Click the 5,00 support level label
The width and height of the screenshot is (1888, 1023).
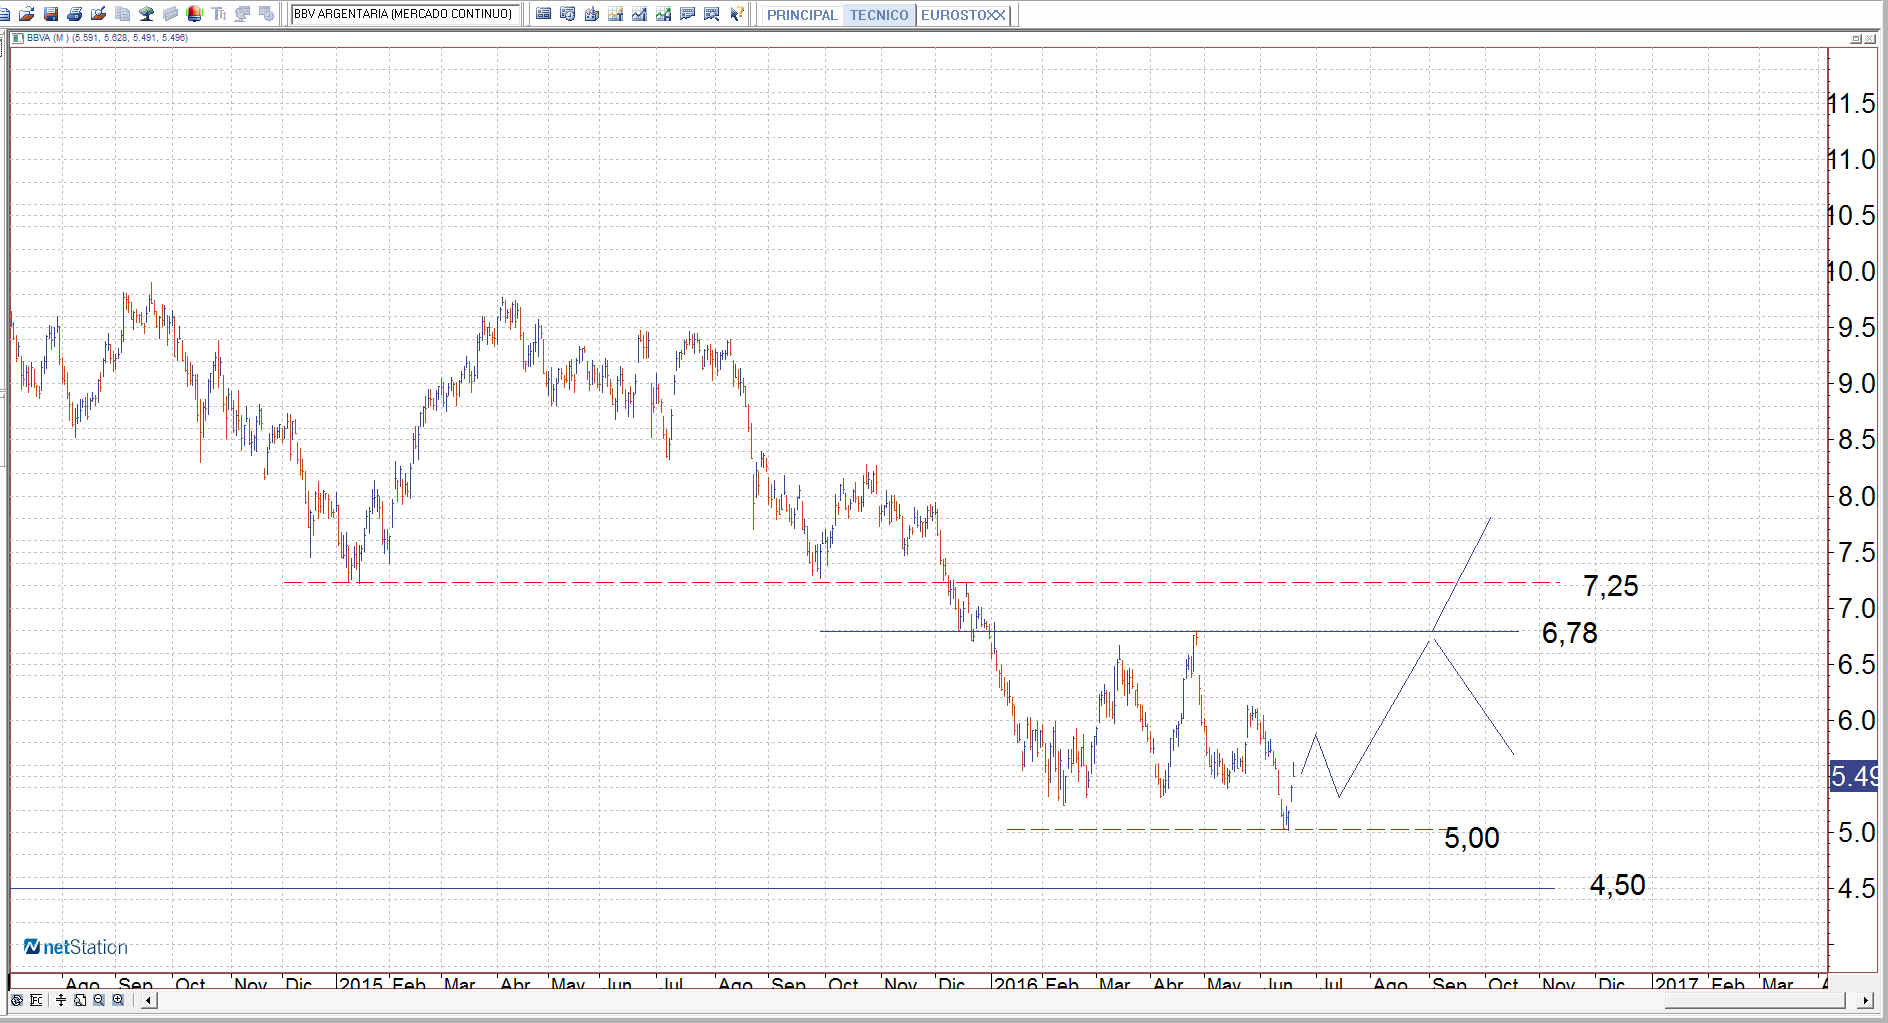pos(1472,838)
